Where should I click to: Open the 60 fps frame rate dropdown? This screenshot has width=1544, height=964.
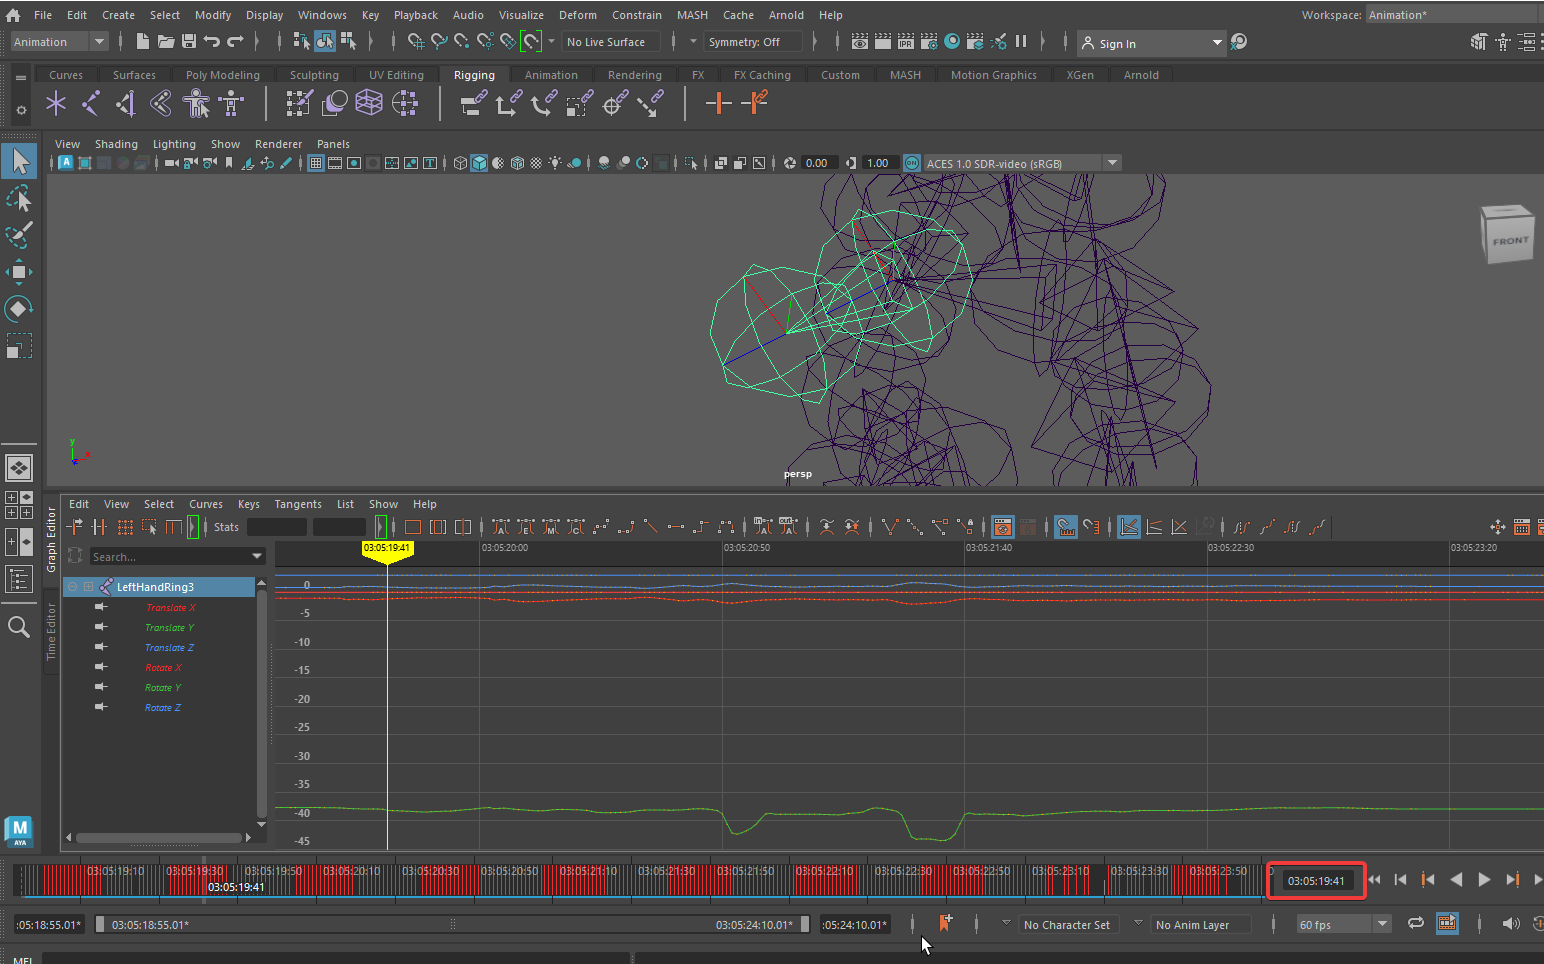point(1382,924)
